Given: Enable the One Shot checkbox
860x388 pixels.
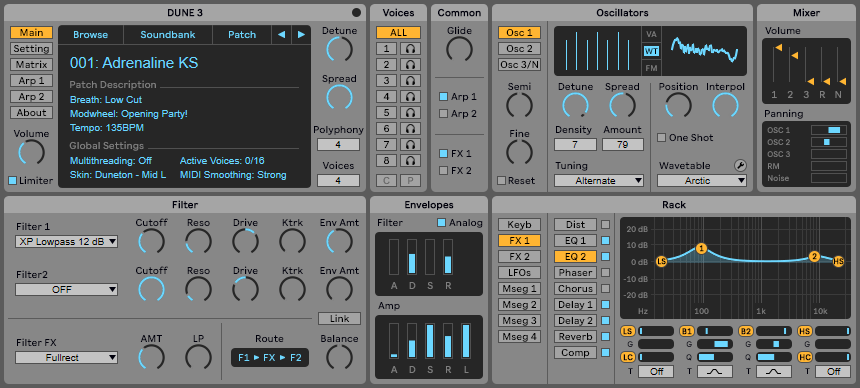Looking at the screenshot, I should [661, 138].
